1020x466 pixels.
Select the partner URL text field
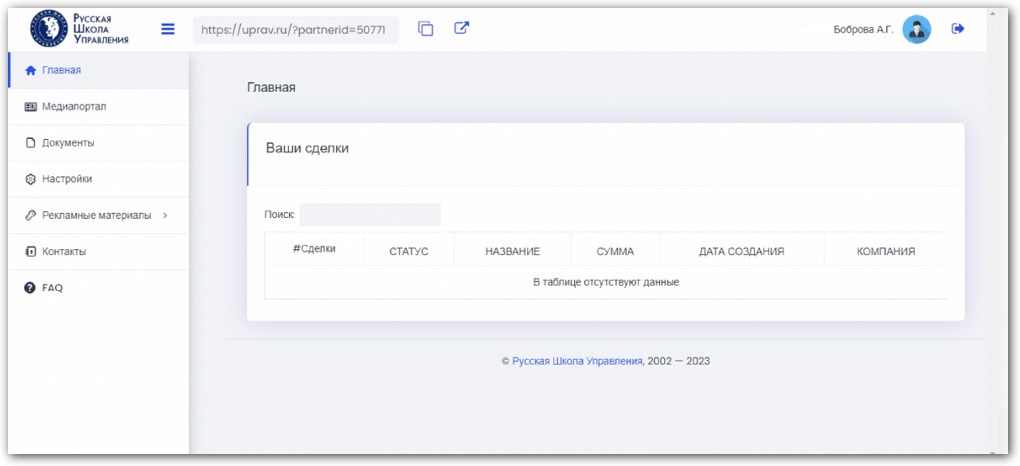[x=295, y=30]
